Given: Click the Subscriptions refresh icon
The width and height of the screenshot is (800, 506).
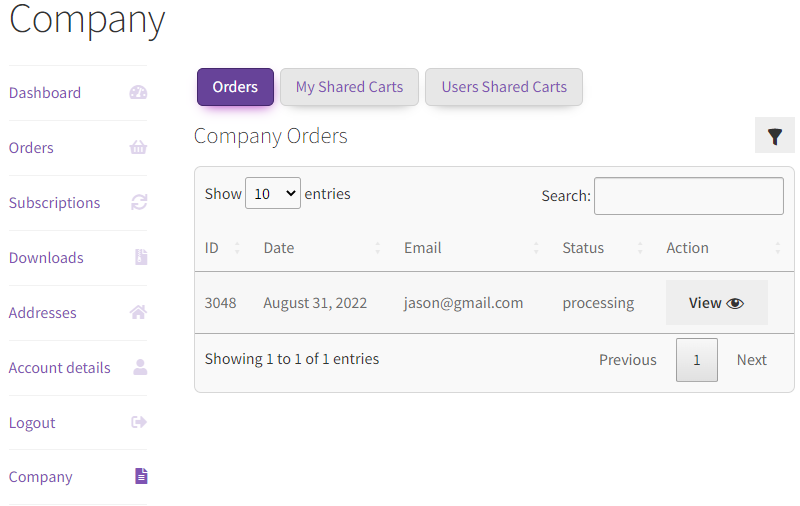Looking at the screenshot, I should [139, 203].
